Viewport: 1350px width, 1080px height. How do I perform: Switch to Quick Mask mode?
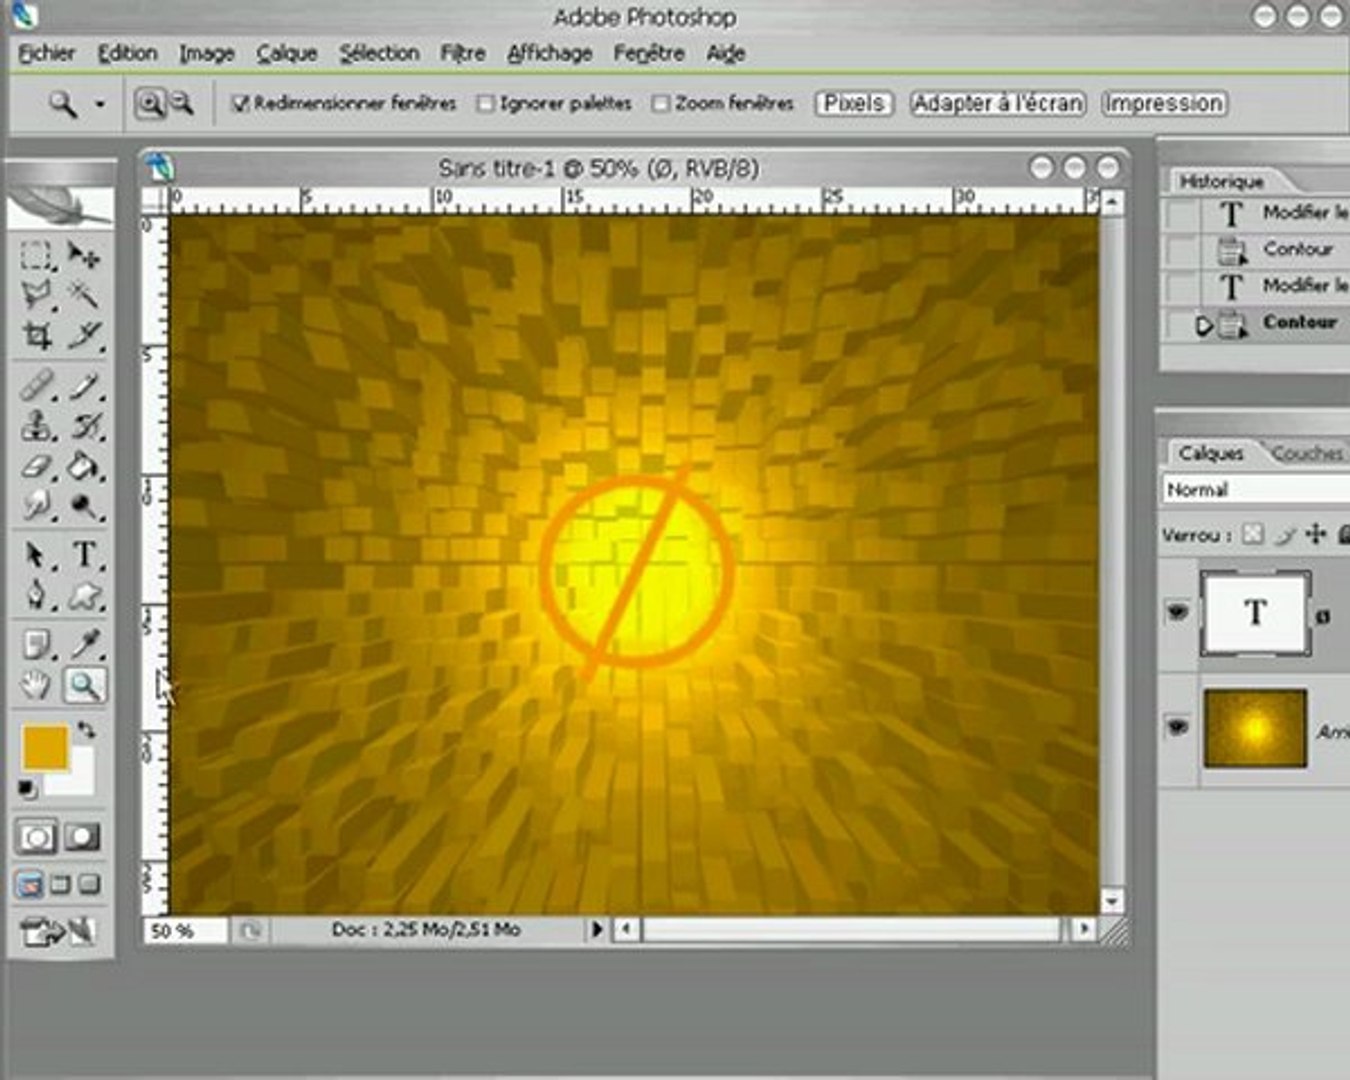82,836
